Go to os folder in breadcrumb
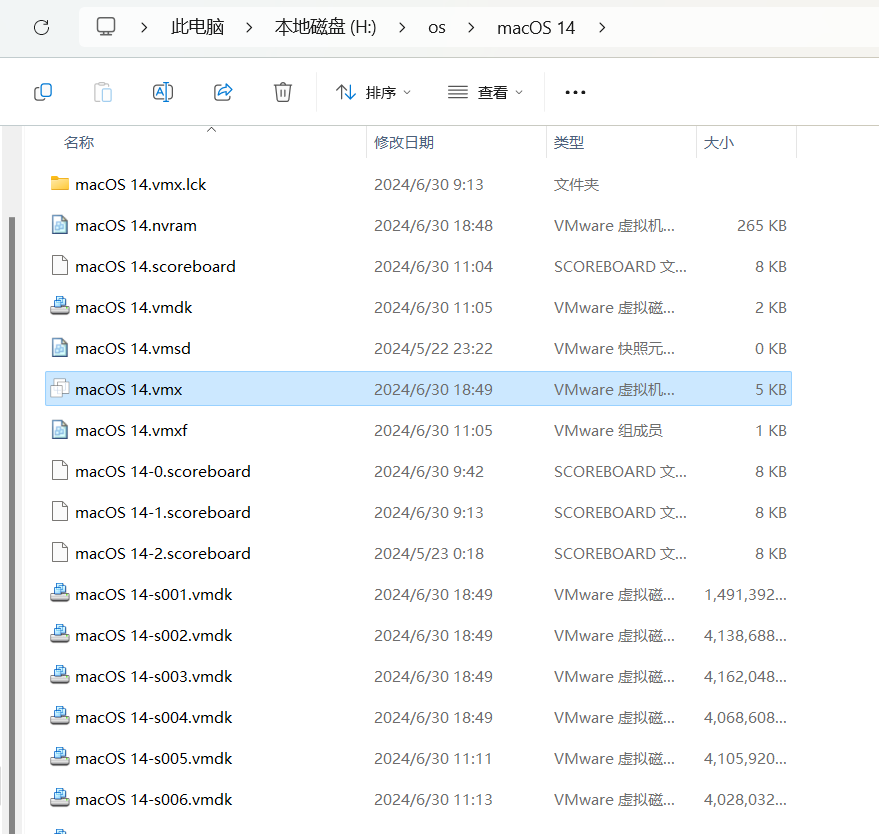The width and height of the screenshot is (879, 834). [x=437, y=27]
